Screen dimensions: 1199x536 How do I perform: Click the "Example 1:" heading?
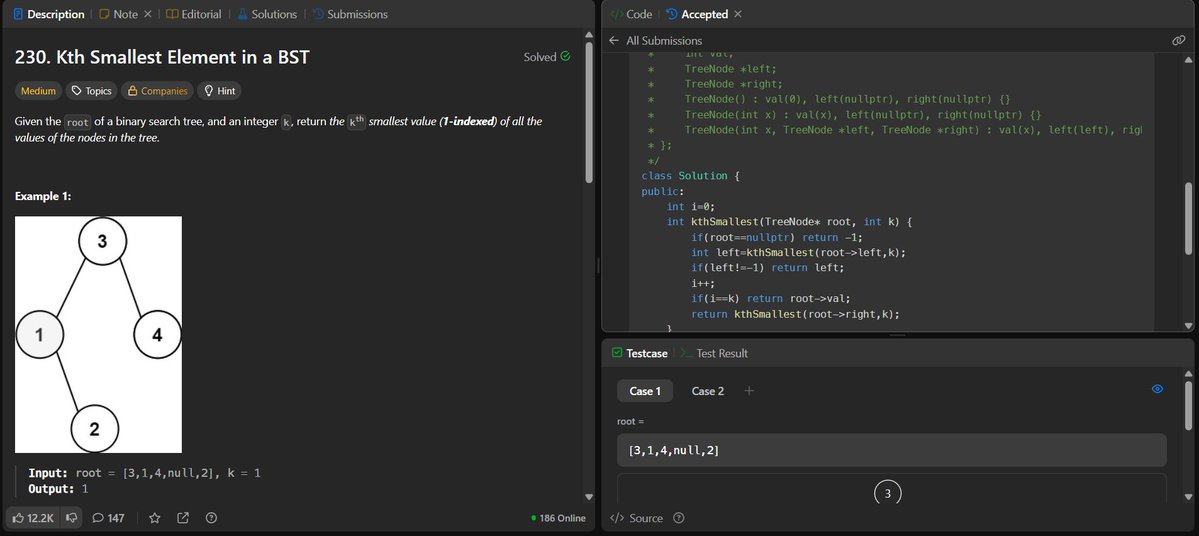[43, 197]
